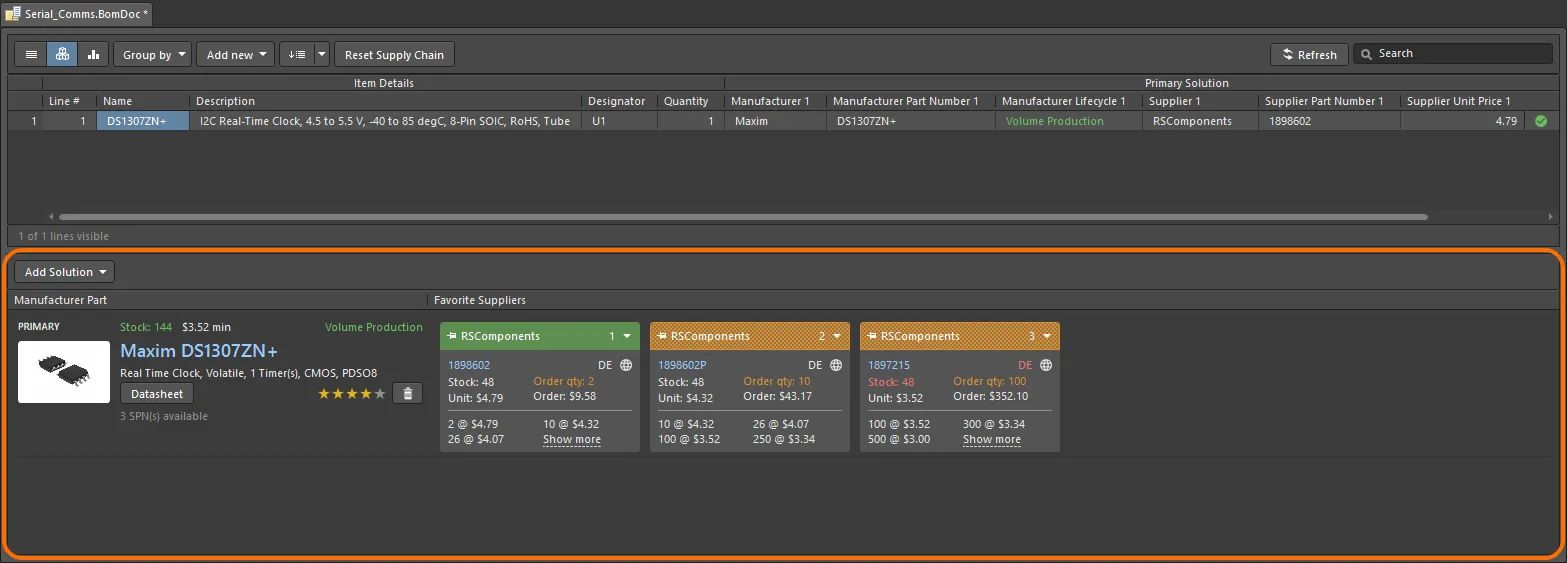Click the green check status icon in row 1
The image size is (1567, 563).
[1541, 121]
